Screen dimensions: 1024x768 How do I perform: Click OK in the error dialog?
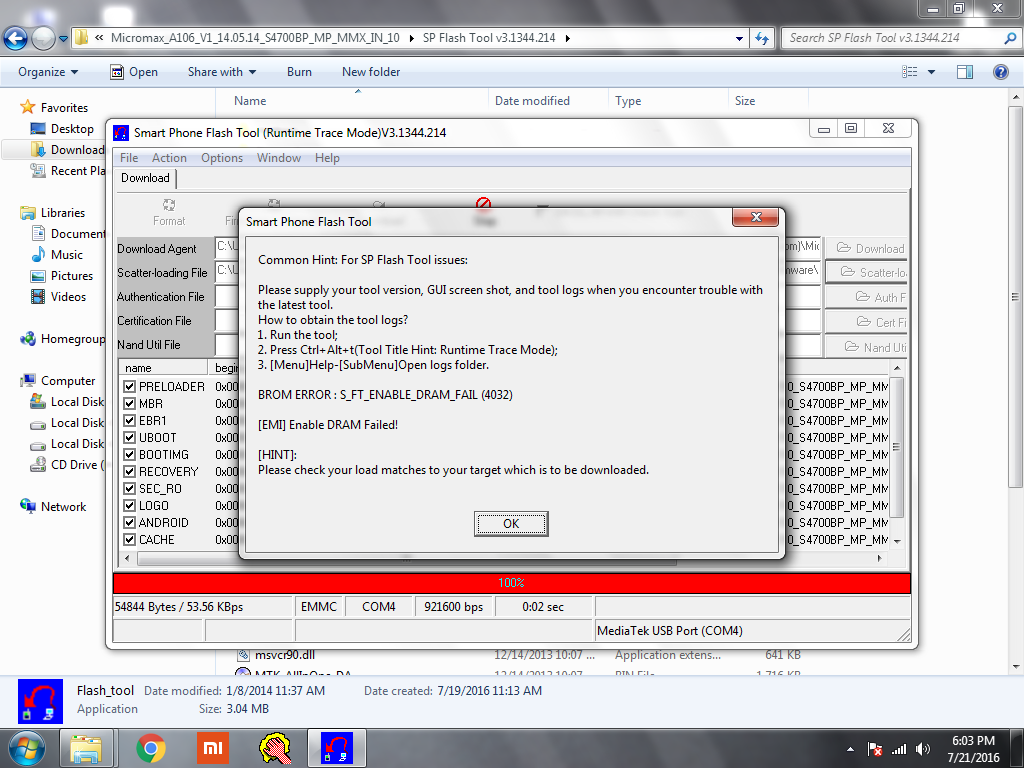click(511, 524)
